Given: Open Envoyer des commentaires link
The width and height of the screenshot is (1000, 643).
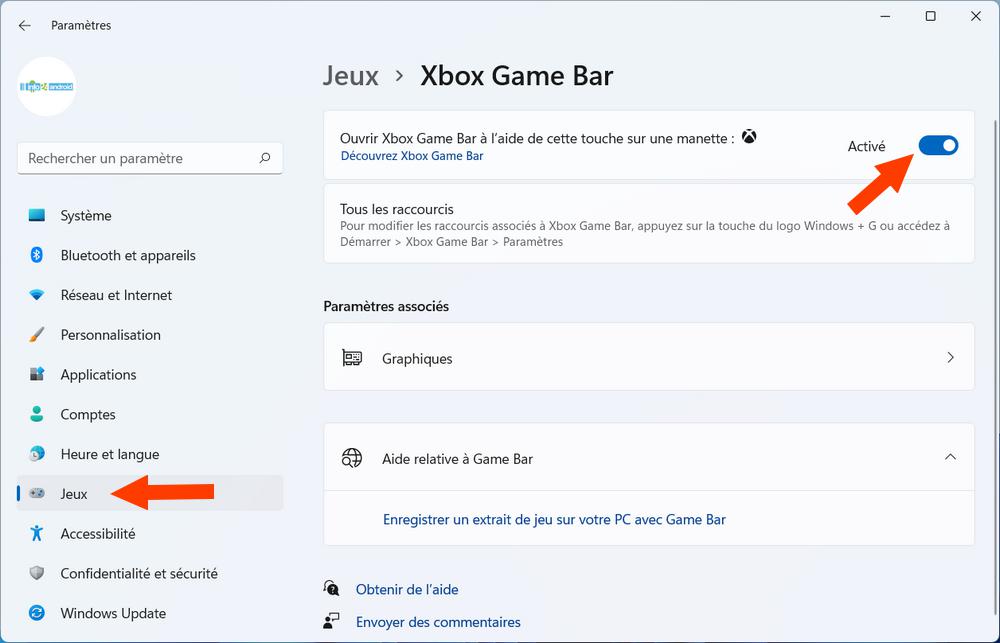Looking at the screenshot, I should tap(438, 622).
